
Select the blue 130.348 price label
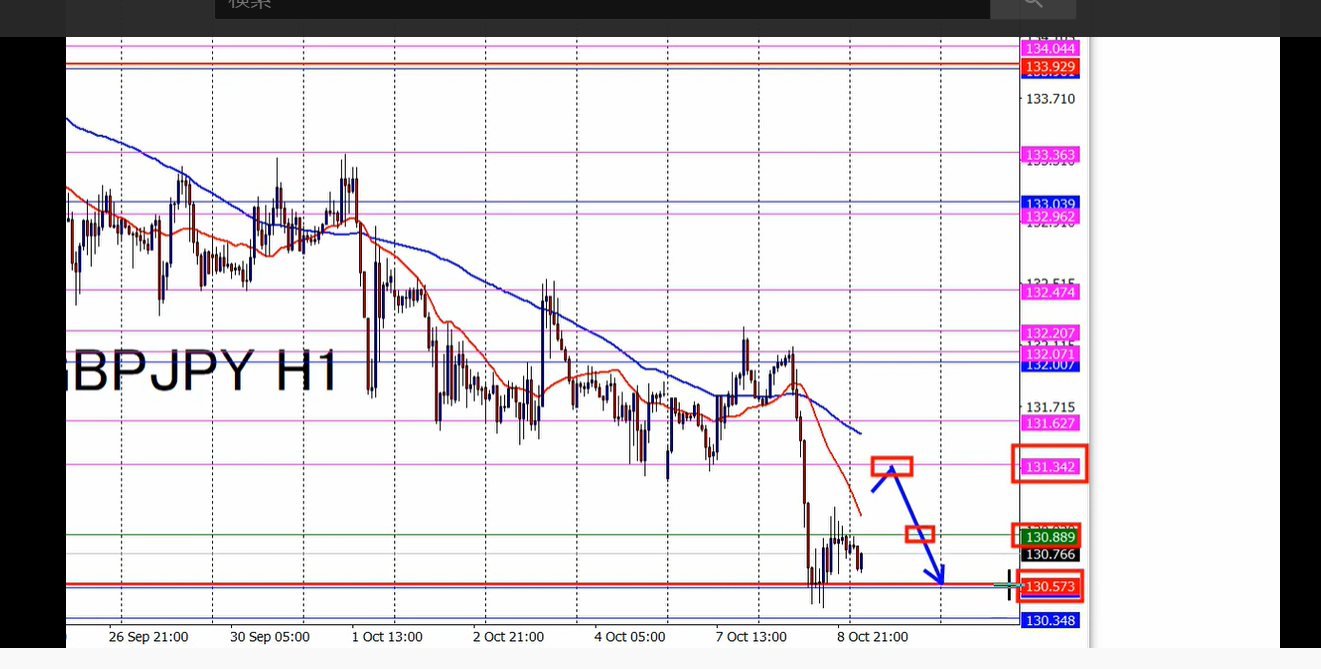[1050, 621]
